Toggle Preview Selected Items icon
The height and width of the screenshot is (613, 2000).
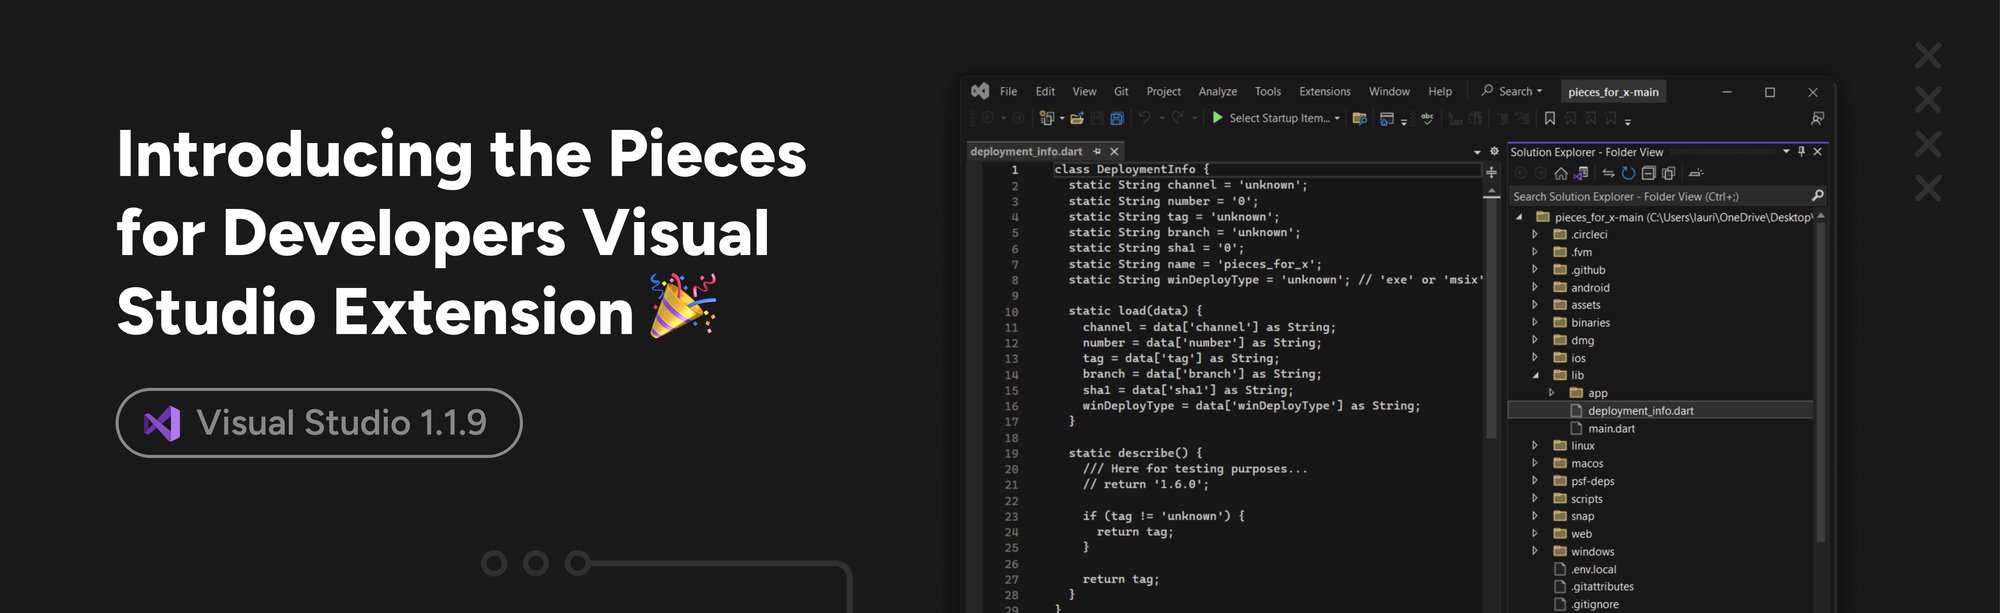click(x=1696, y=173)
